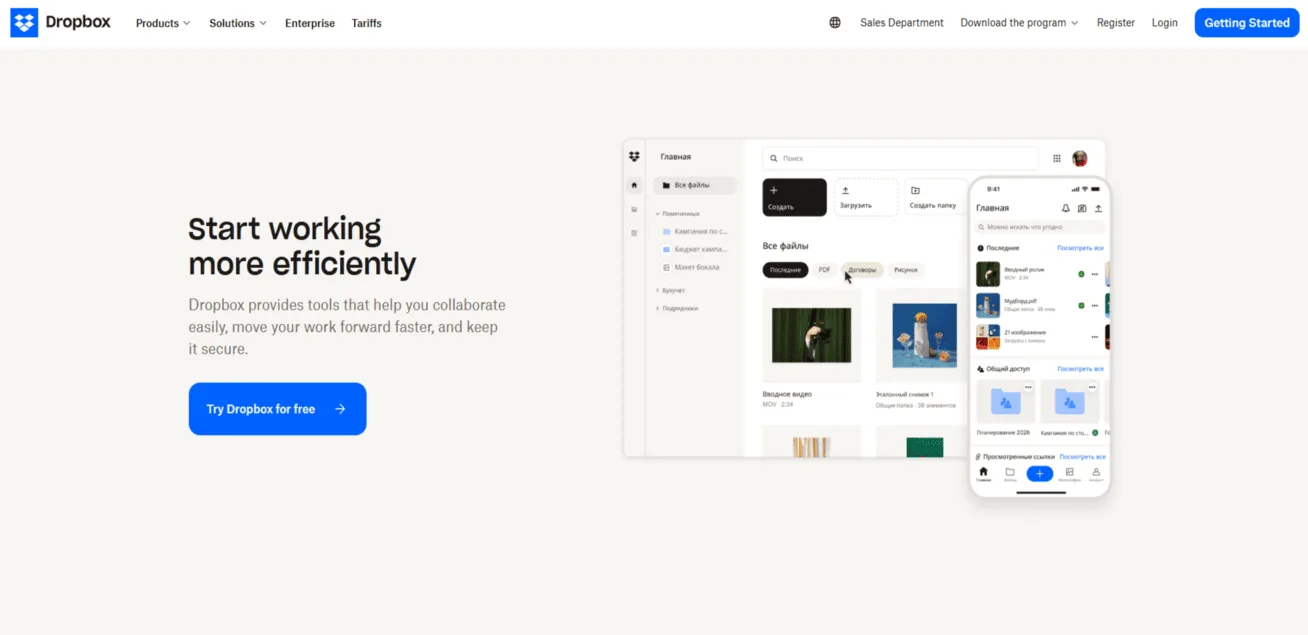
Task: Open the Login link
Action: pos(1164,23)
